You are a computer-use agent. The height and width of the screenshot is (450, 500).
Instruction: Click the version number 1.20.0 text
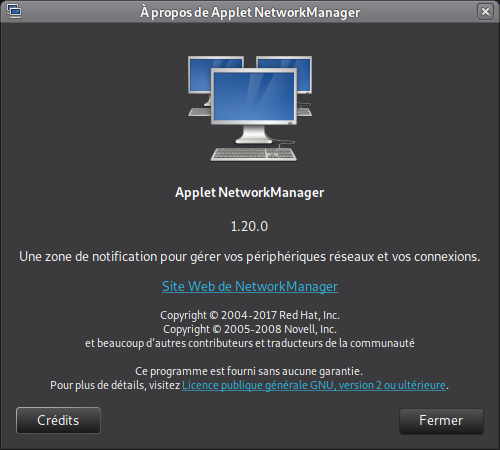pyautogui.click(x=249, y=226)
